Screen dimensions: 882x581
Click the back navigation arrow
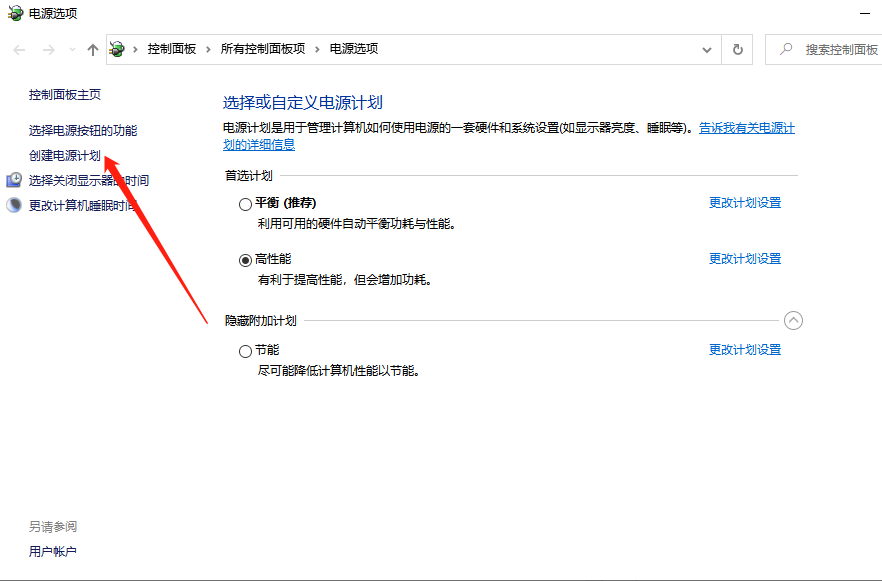[x=17, y=49]
